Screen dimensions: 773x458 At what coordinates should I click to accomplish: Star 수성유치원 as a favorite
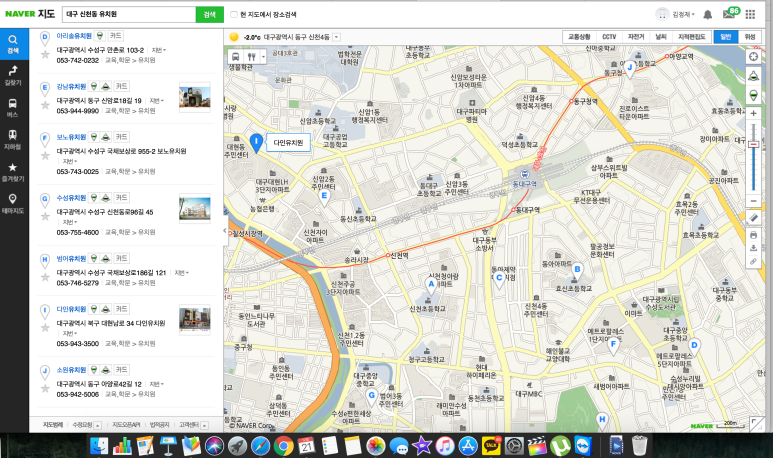pos(45,216)
